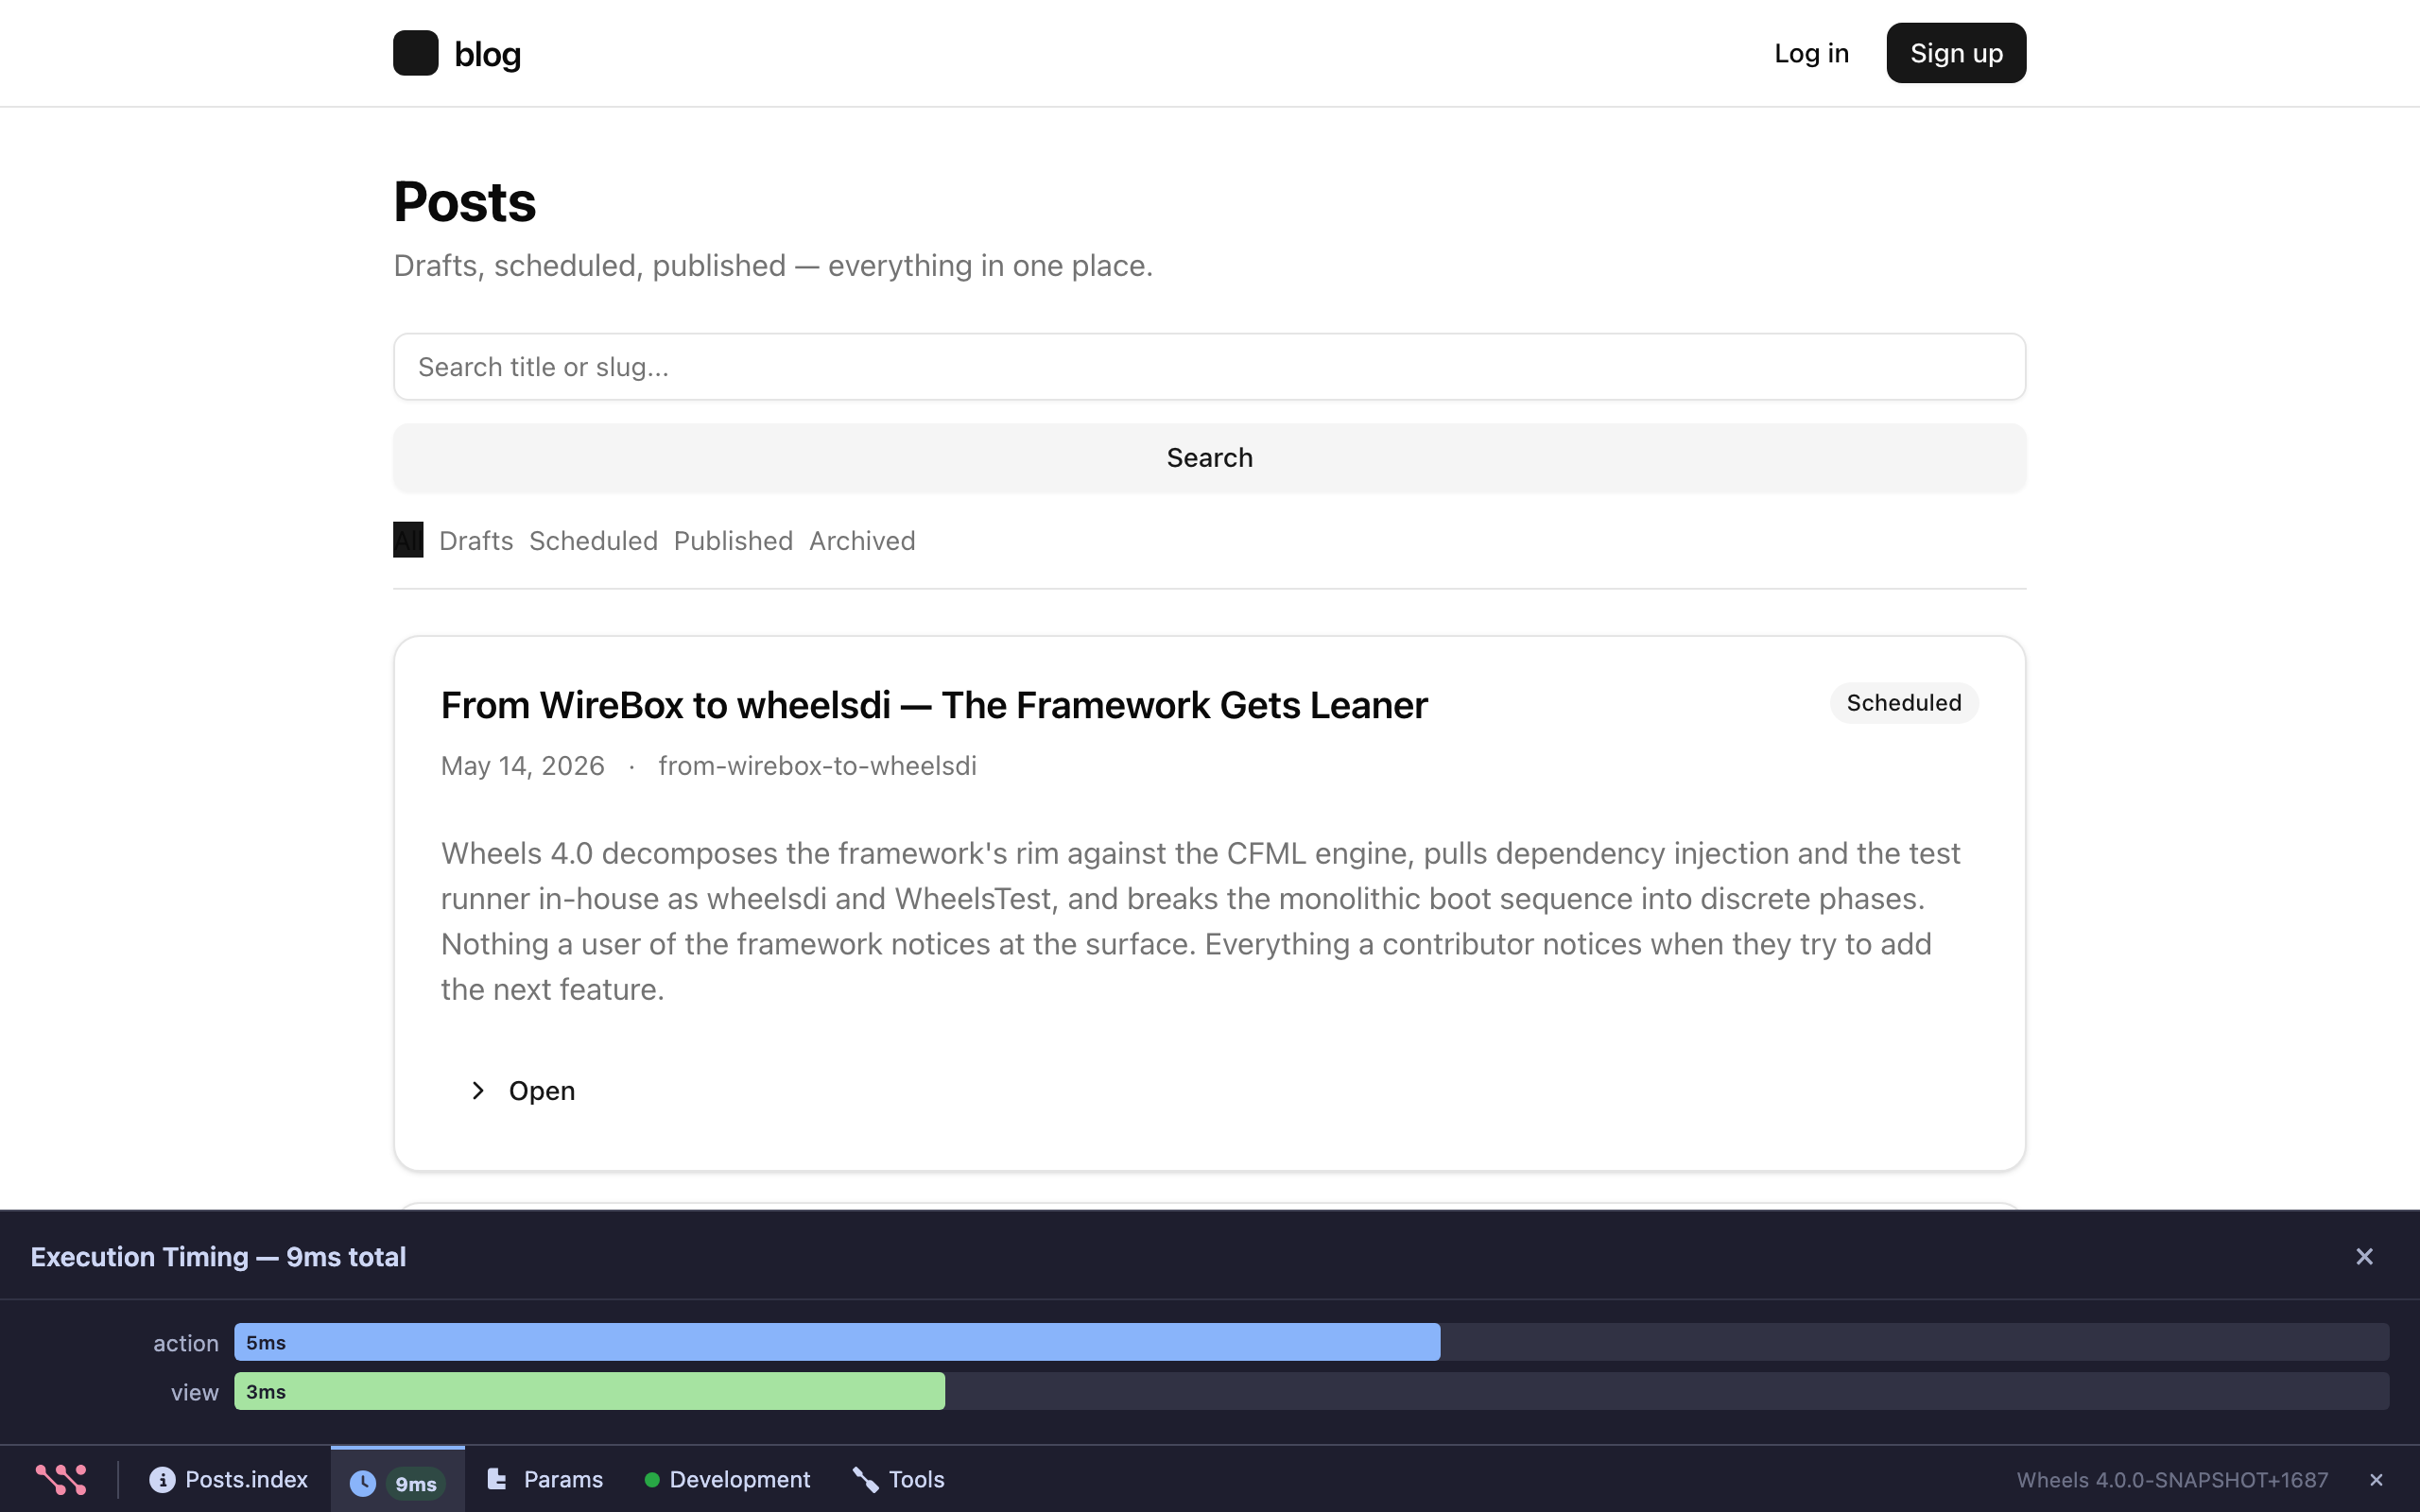Open the Posts.index info item
2420x1512 pixels.
228,1479
